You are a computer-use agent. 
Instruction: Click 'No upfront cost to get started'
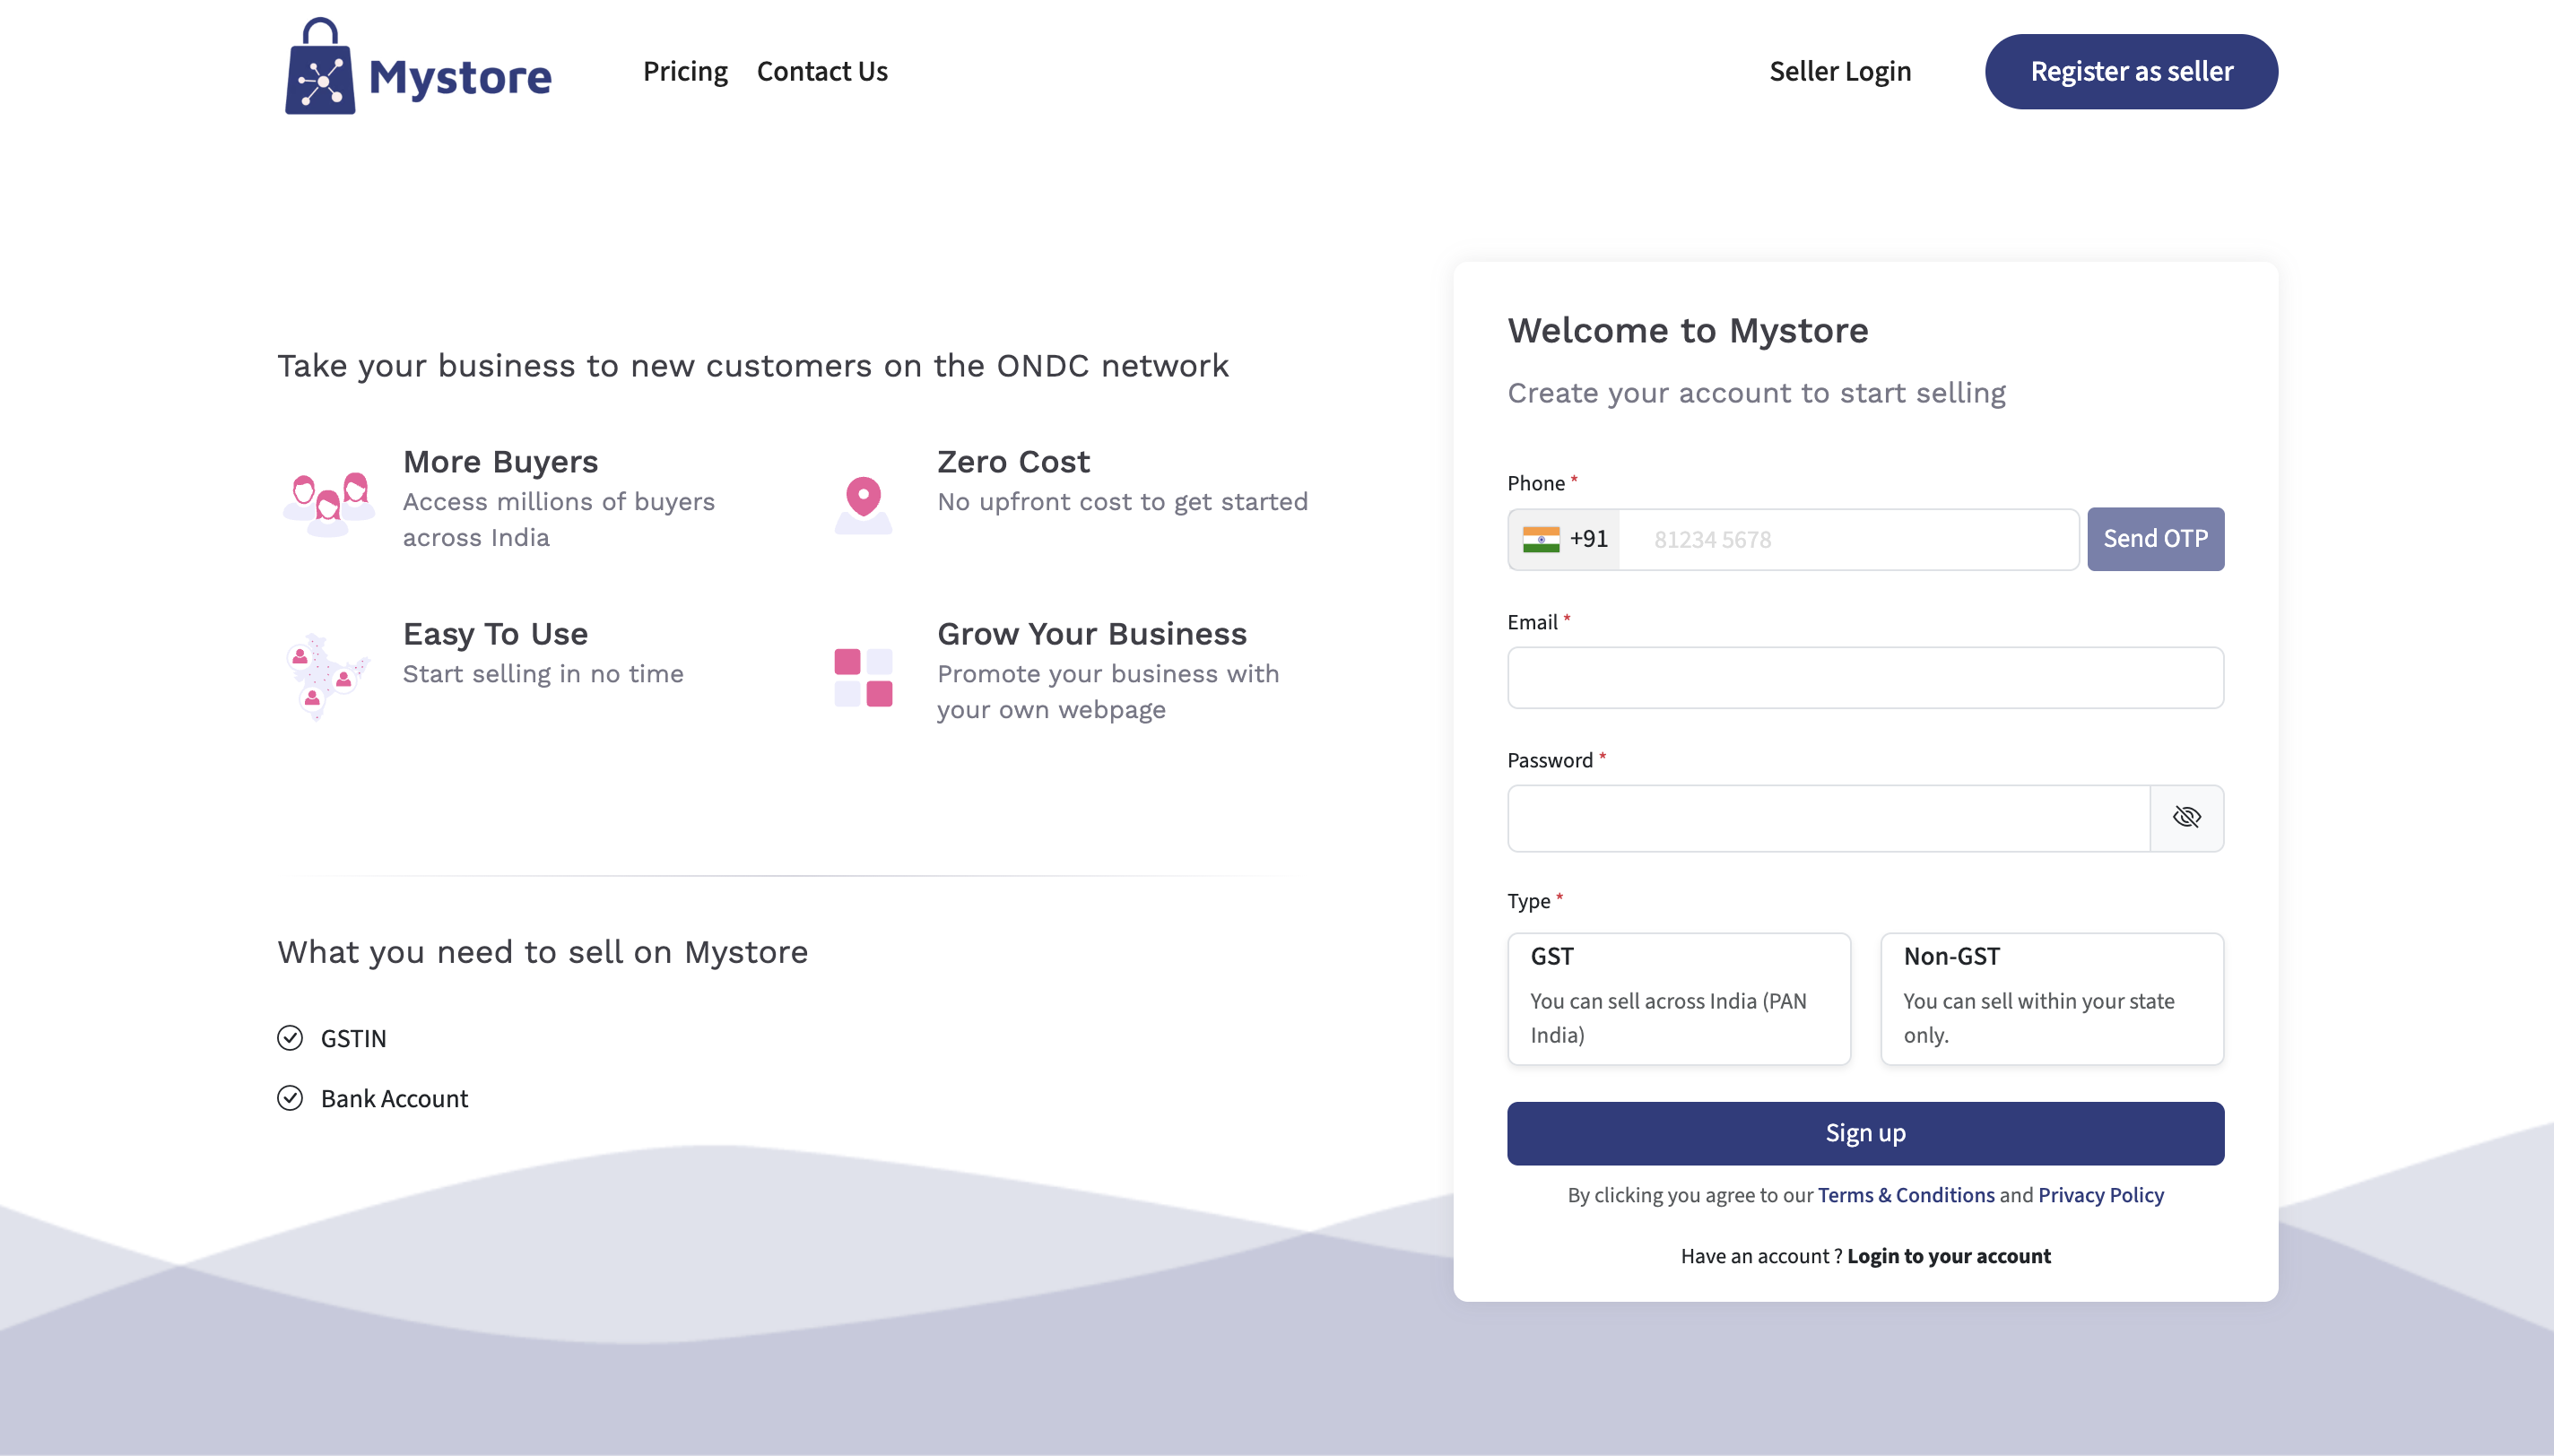pyautogui.click(x=1122, y=502)
